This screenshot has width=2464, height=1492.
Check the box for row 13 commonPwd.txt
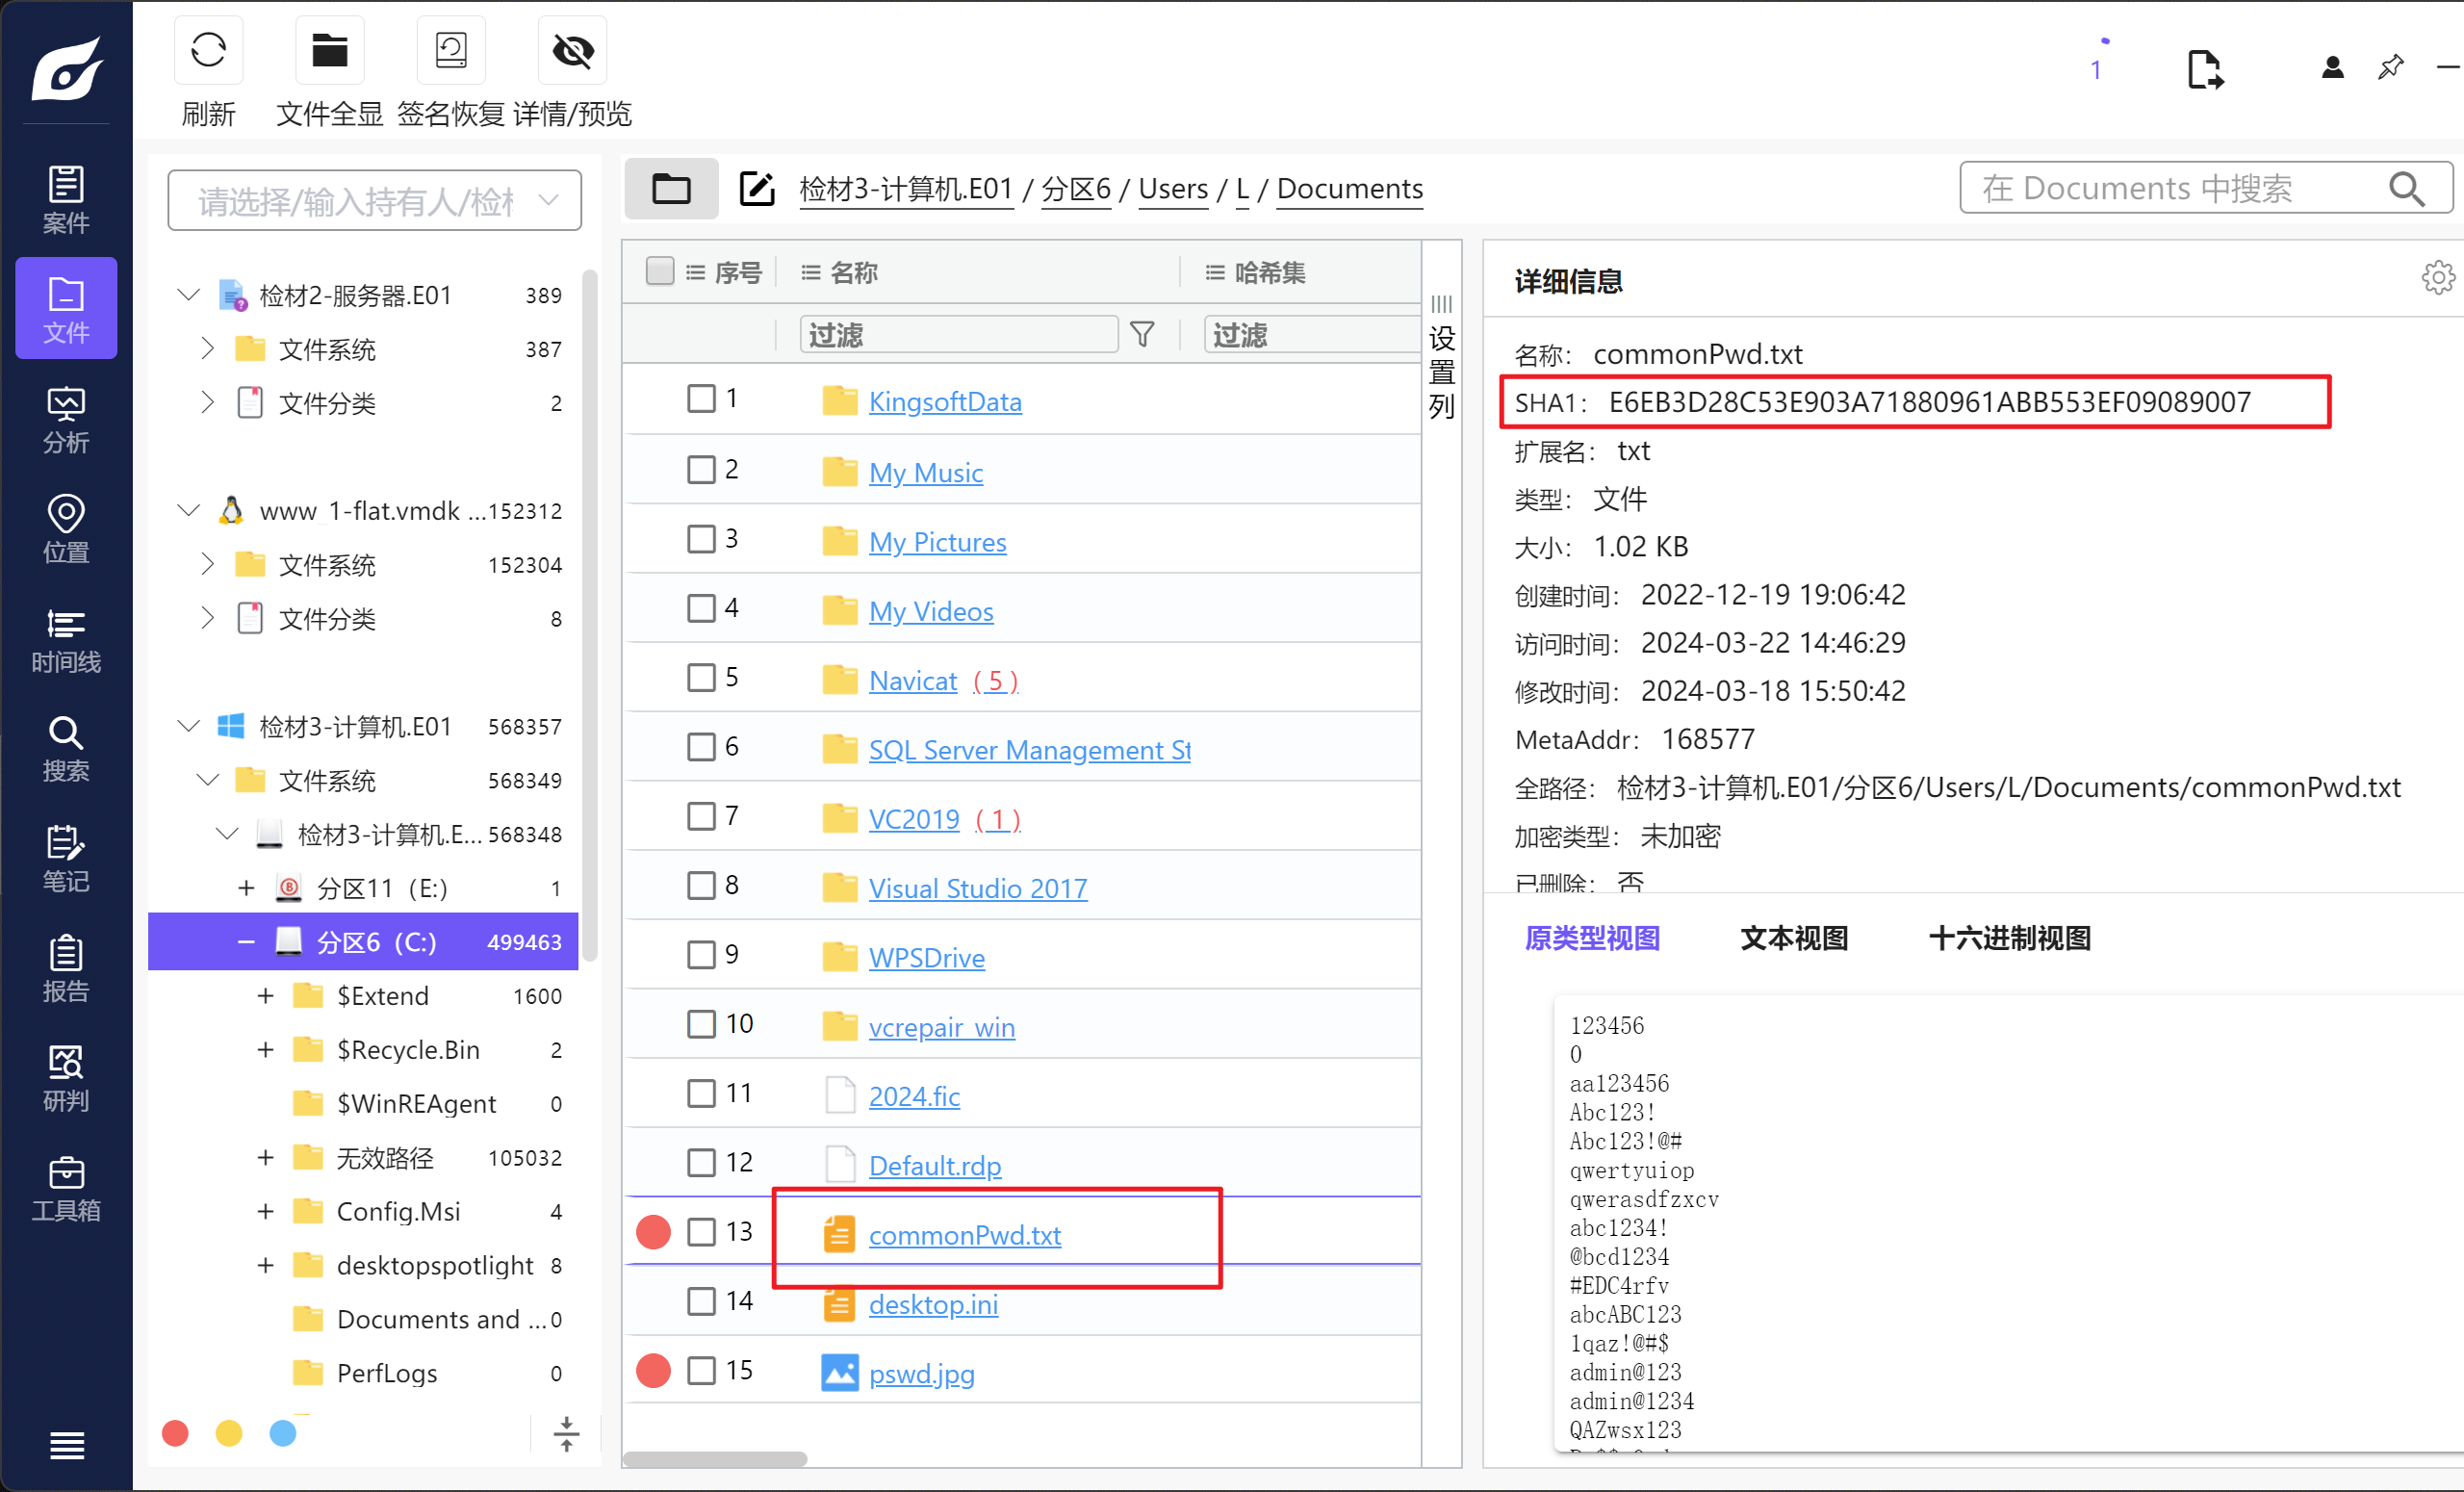[x=701, y=1232]
